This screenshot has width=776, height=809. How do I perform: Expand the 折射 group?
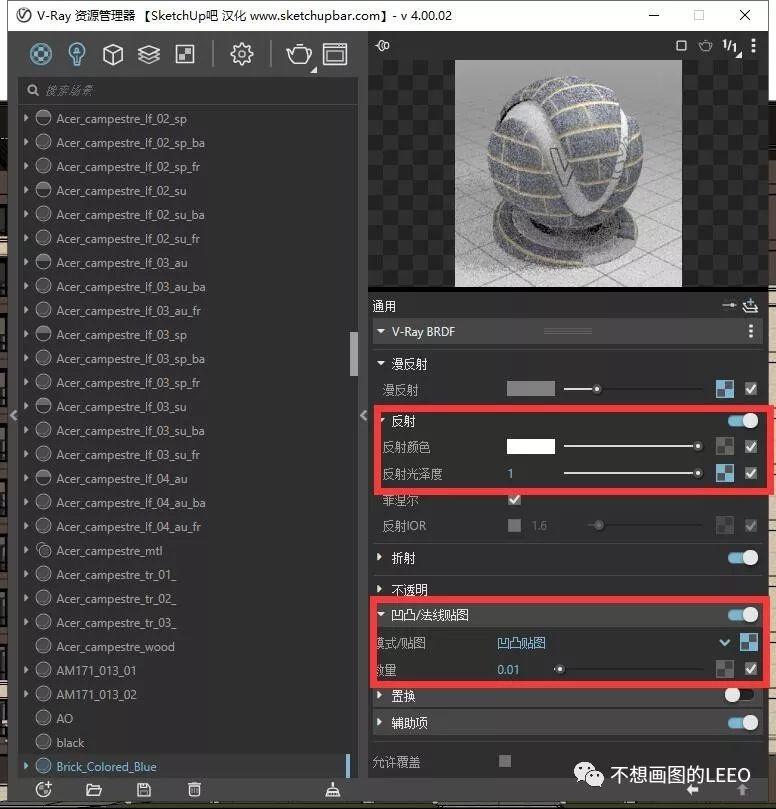(380, 557)
